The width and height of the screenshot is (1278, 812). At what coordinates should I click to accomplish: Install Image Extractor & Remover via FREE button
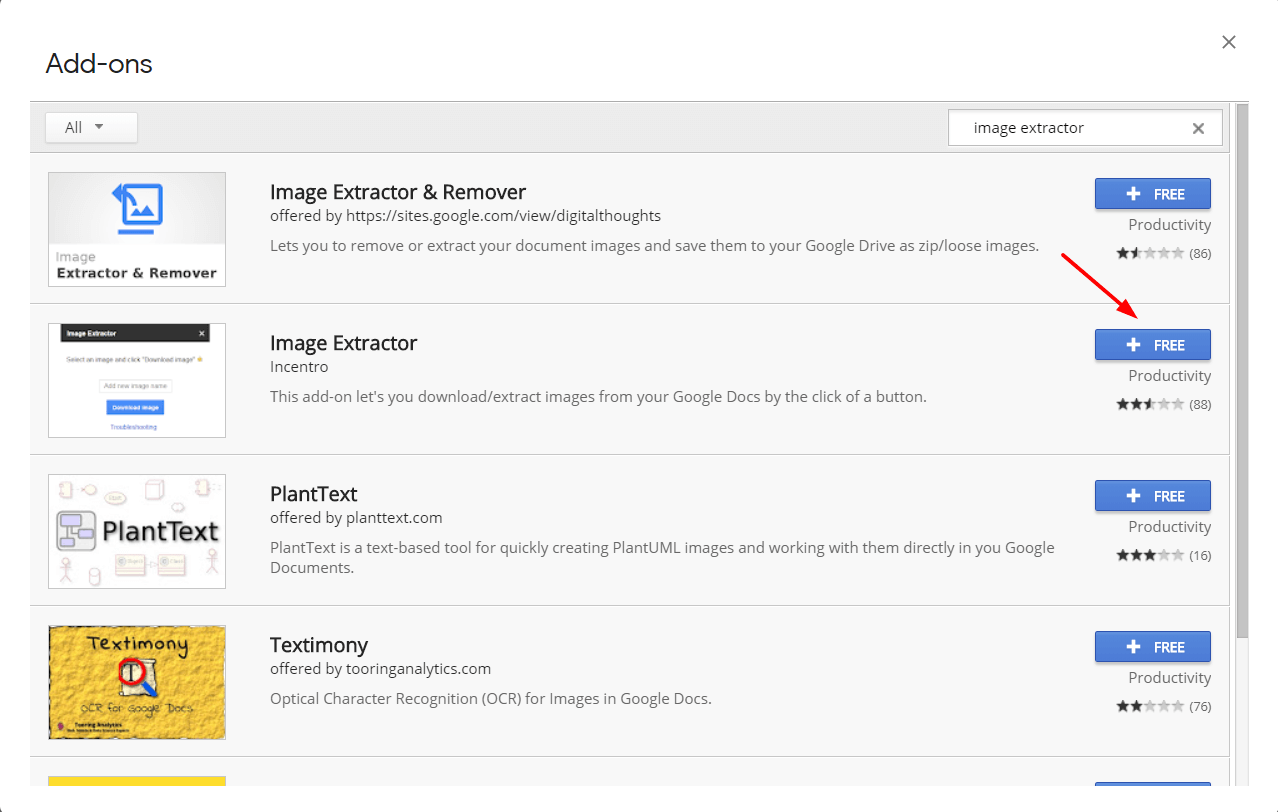(x=1152, y=194)
